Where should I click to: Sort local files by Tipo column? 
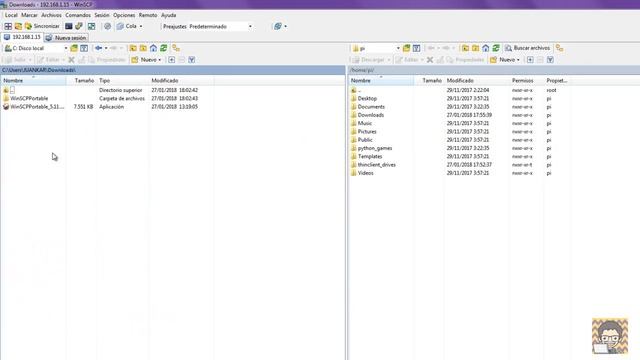coord(122,80)
